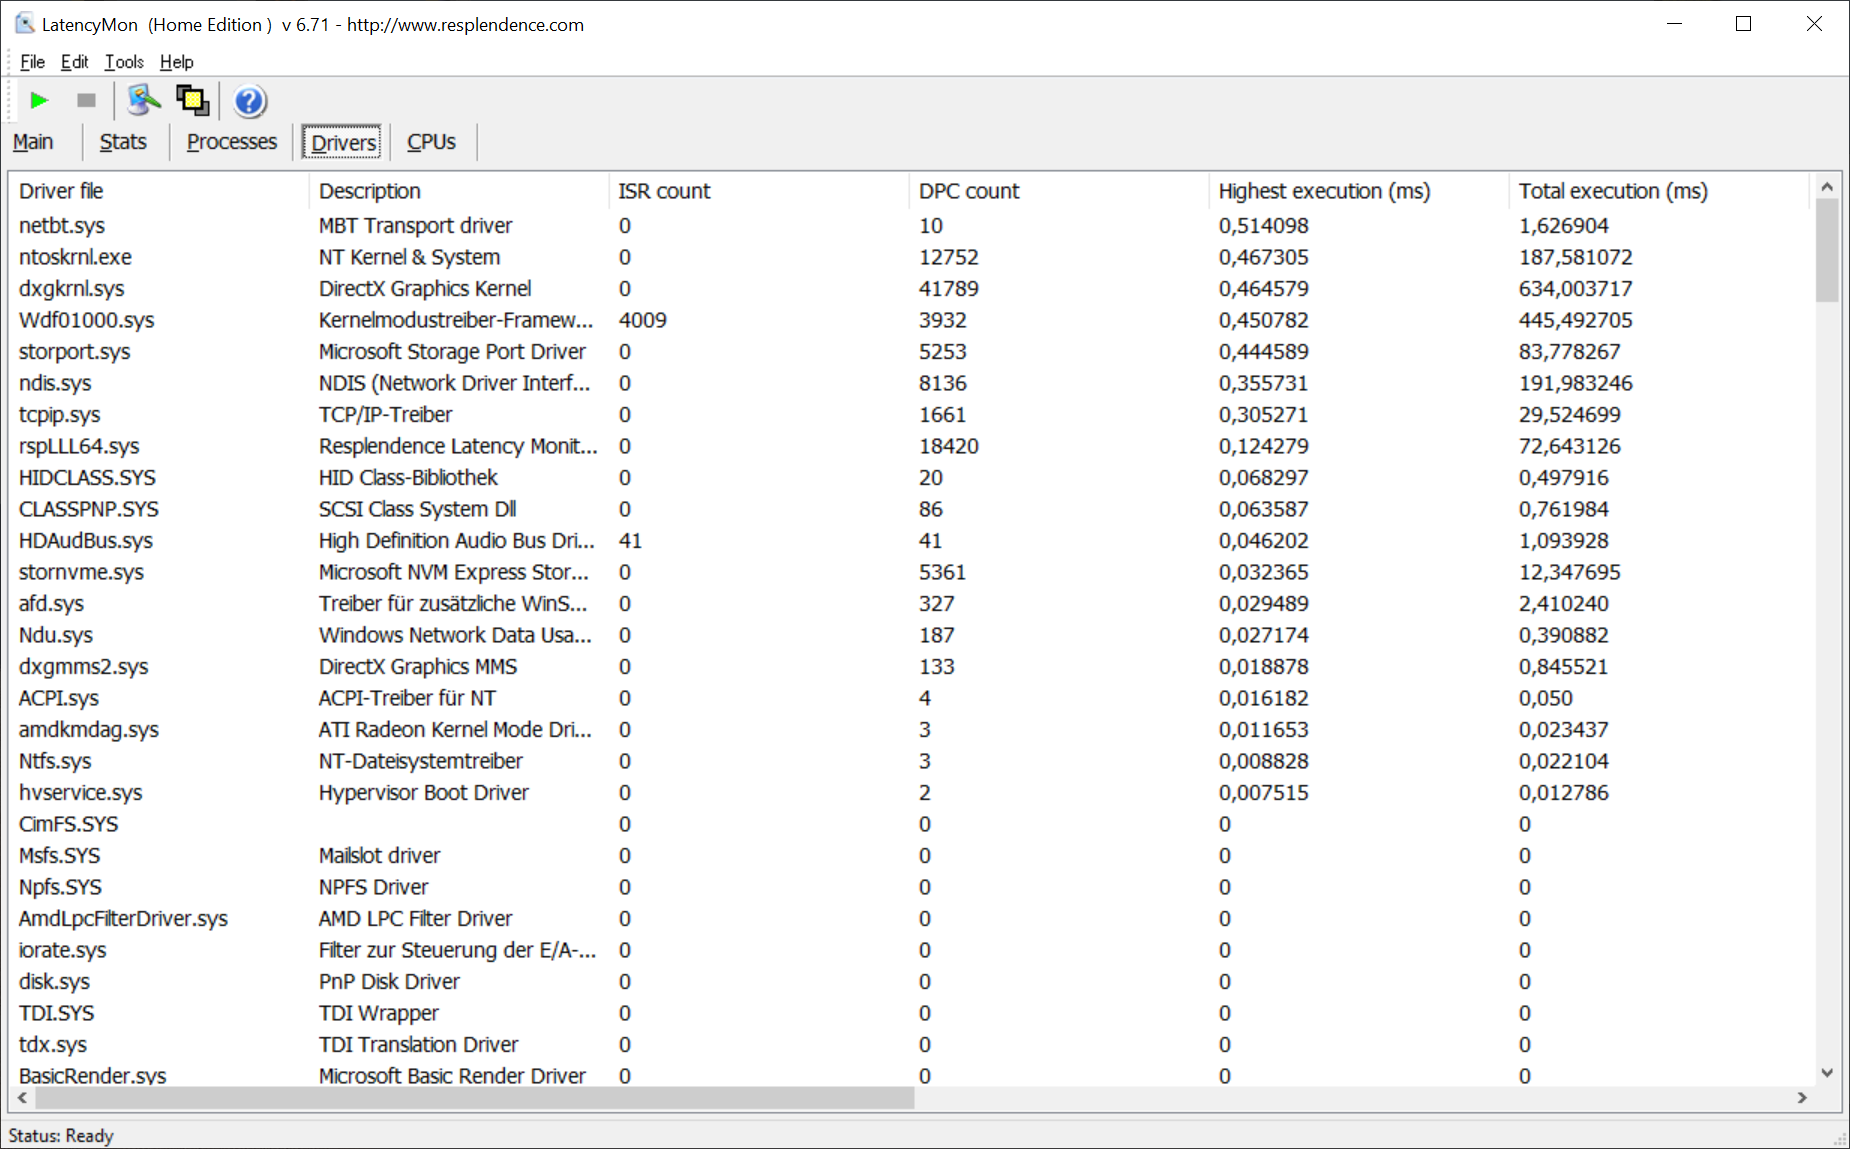1850x1149 pixels.
Task: Start monitoring with the green play icon
Action: tap(39, 100)
